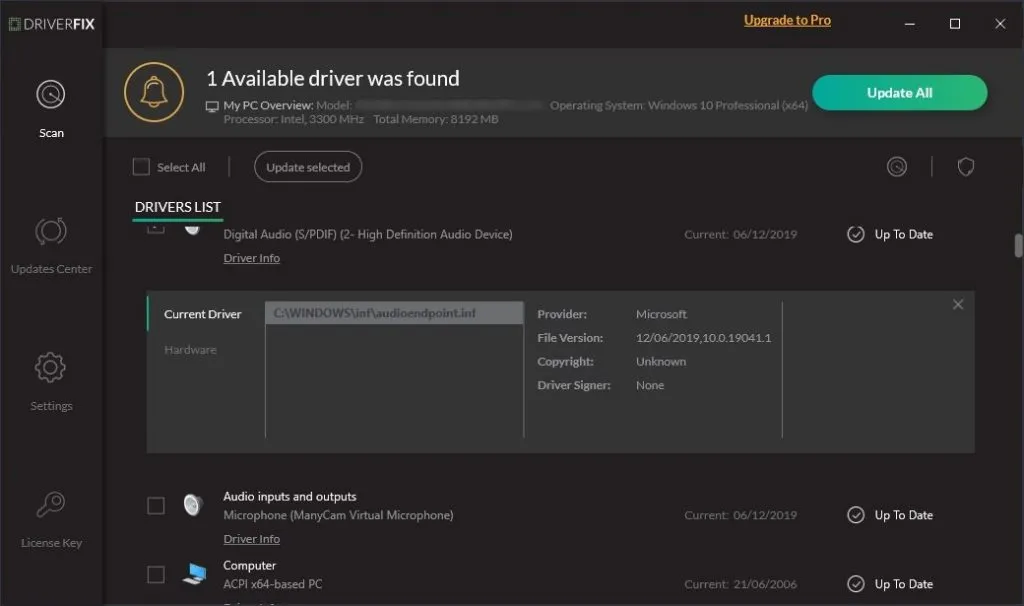Click the License Key icon
Screen dimensions: 1024x606
point(50,505)
